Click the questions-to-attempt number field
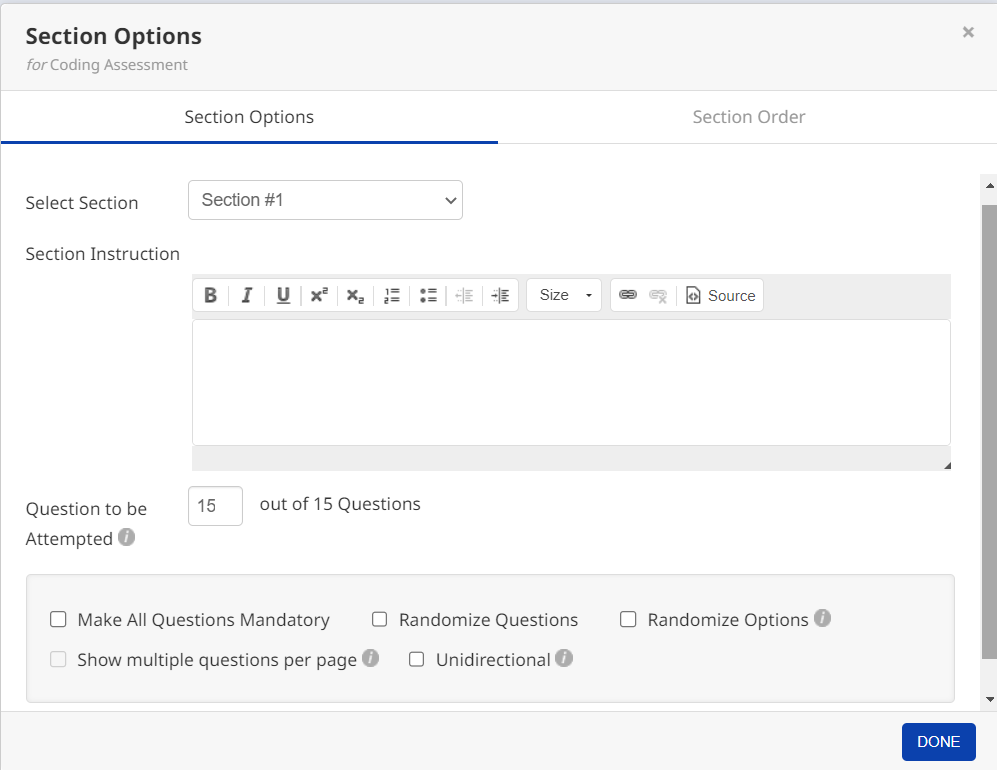 point(216,506)
